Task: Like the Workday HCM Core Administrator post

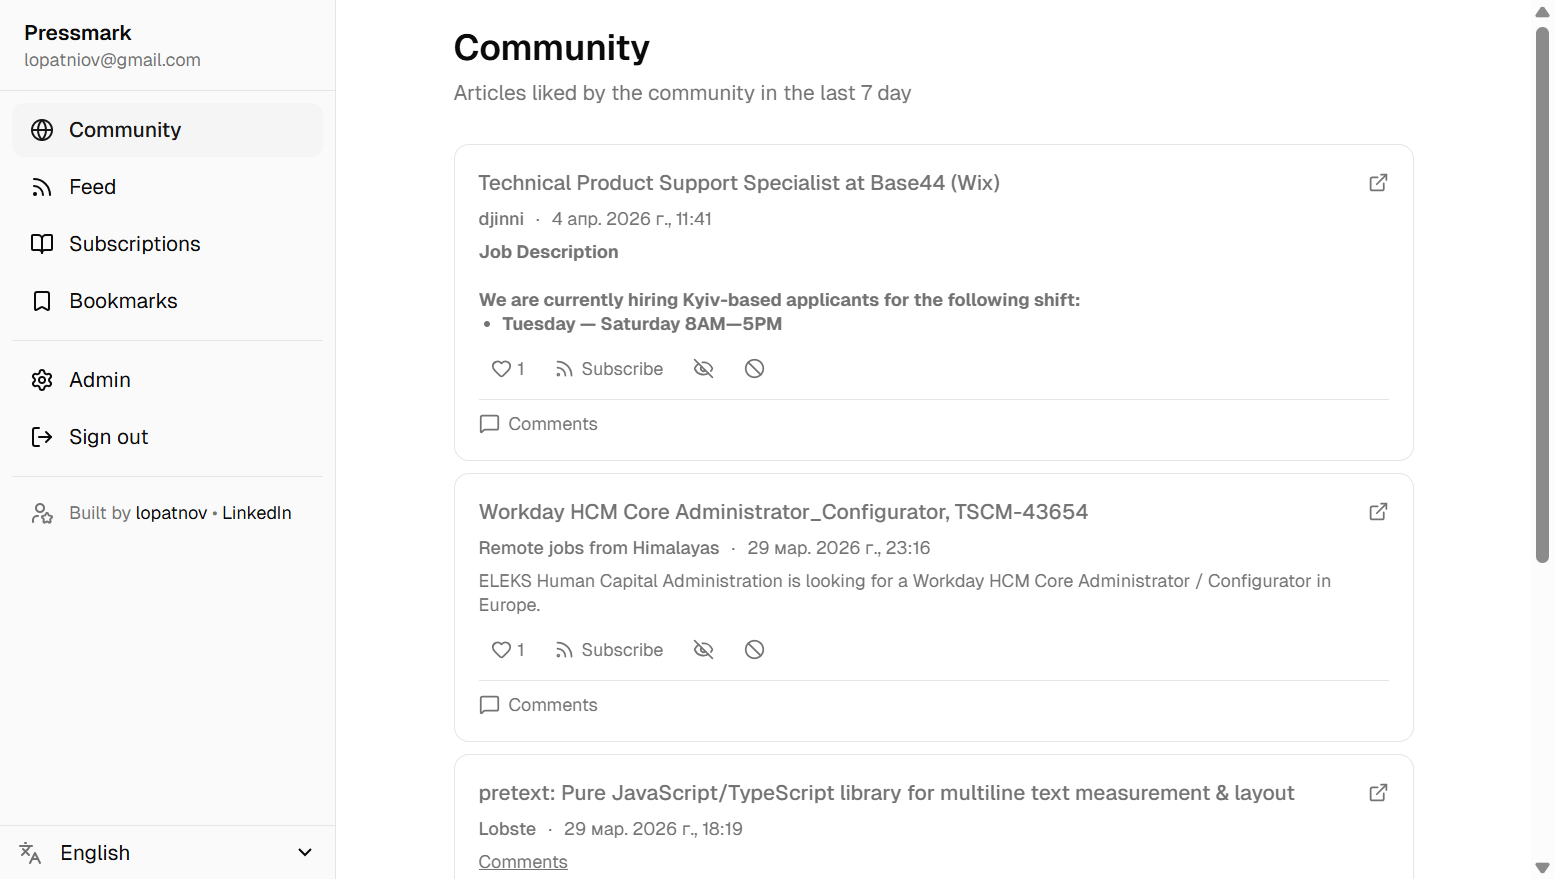Action: point(501,649)
